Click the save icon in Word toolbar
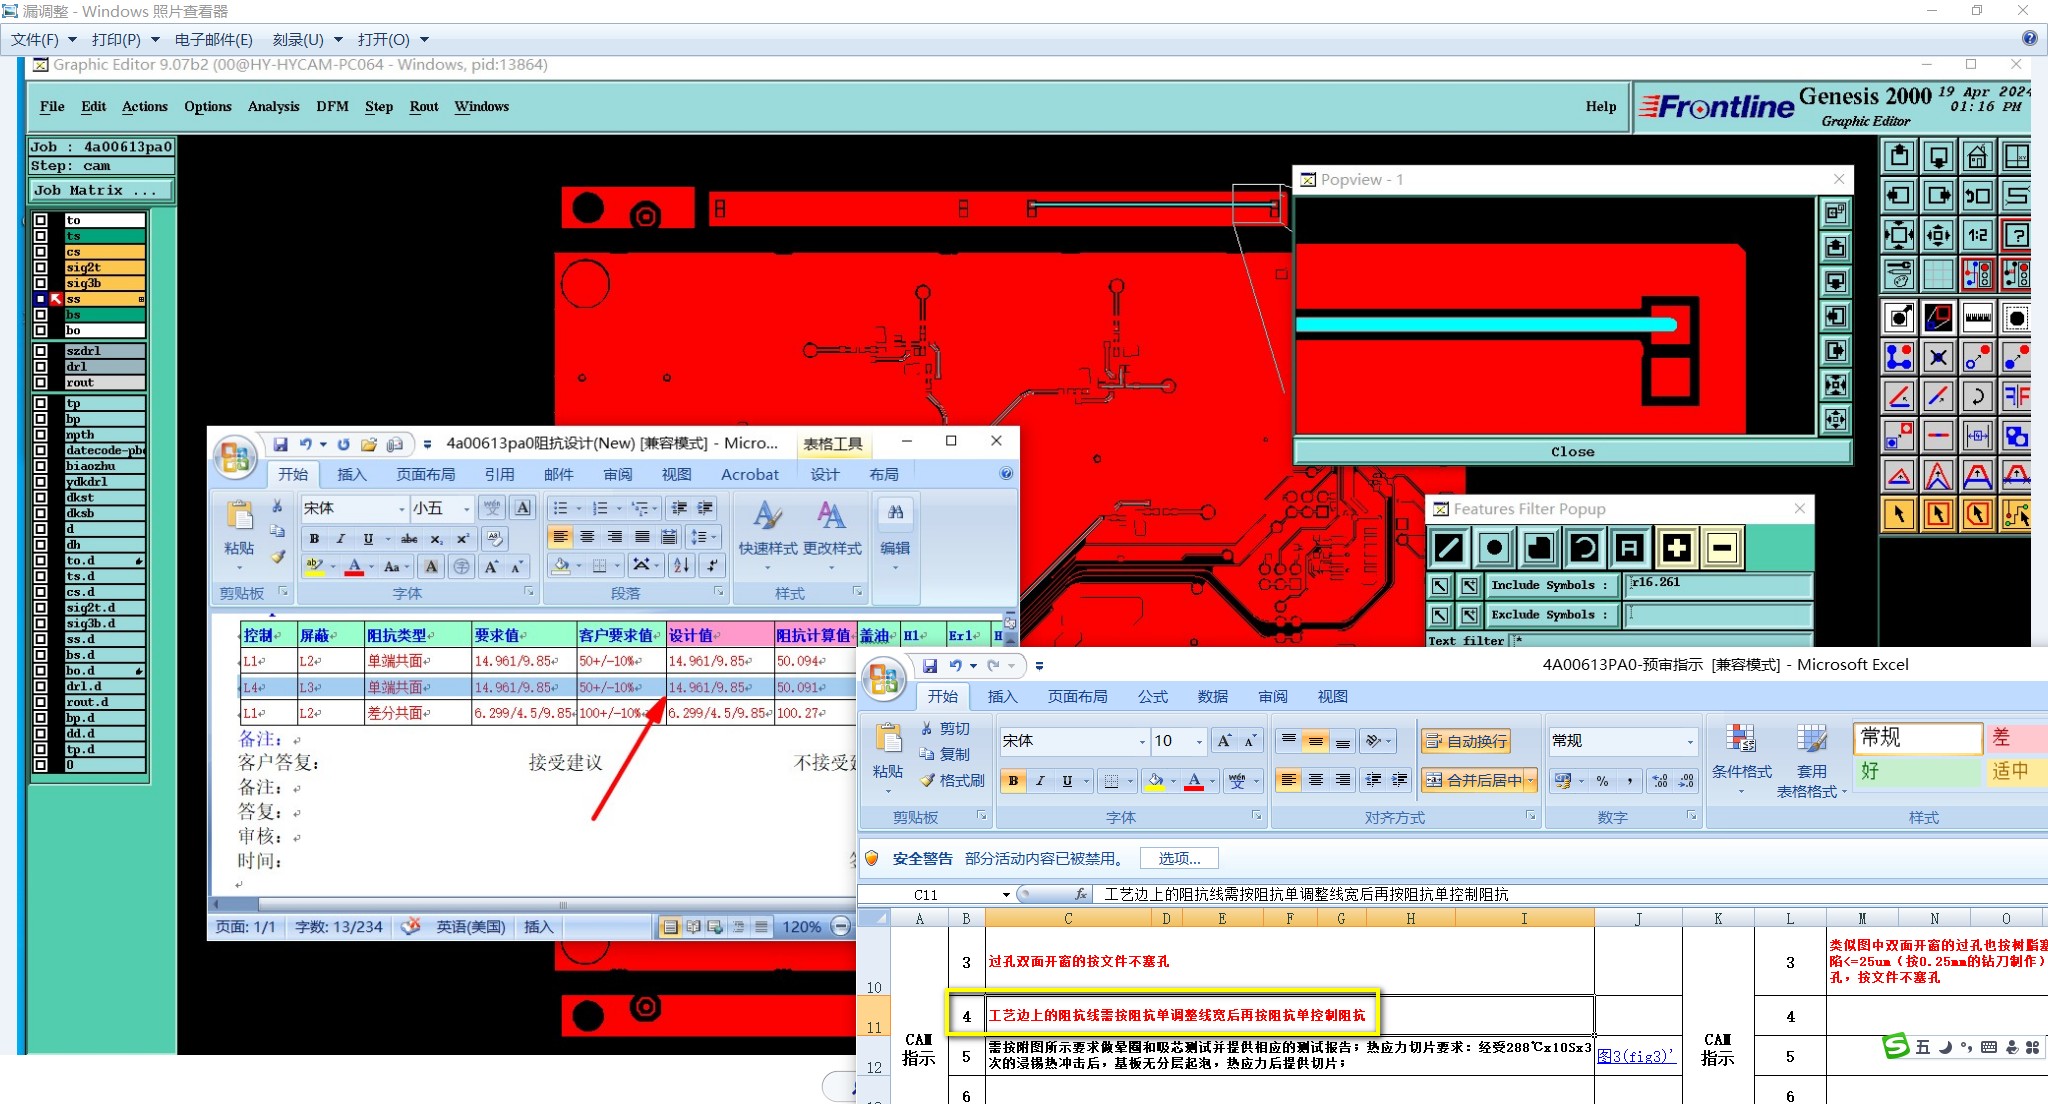 (x=280, y=444)
